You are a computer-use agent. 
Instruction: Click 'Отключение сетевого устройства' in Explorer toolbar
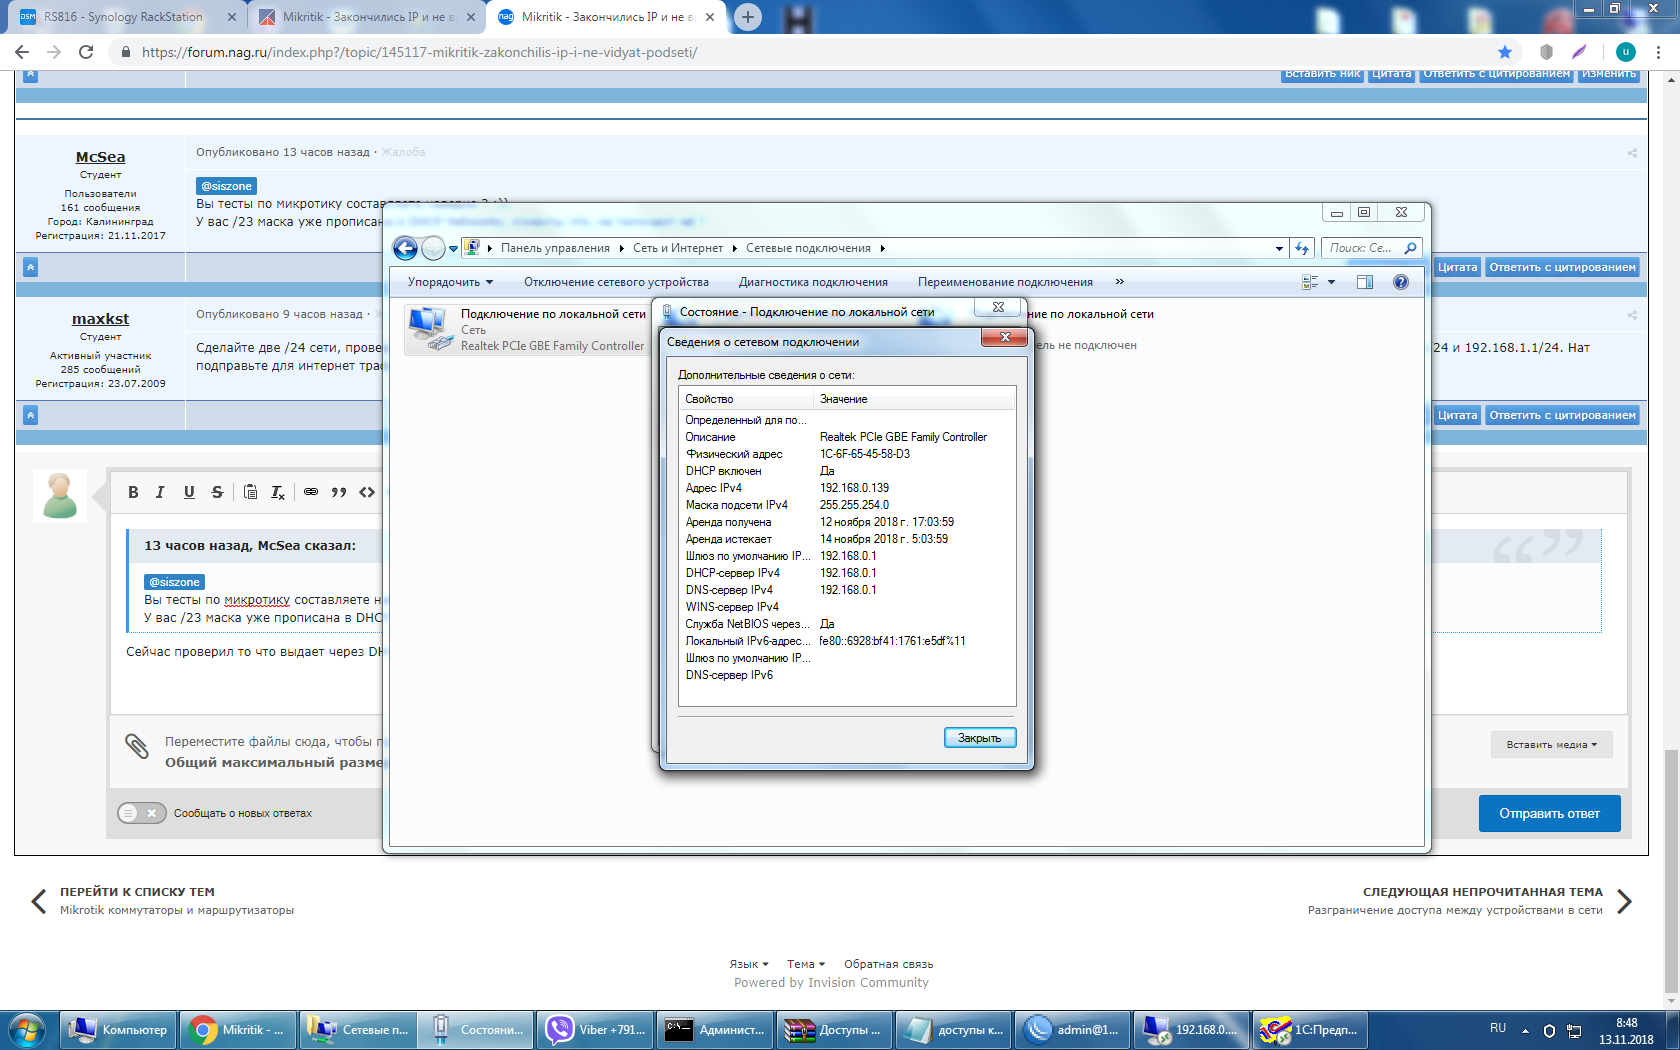(616, 282)
